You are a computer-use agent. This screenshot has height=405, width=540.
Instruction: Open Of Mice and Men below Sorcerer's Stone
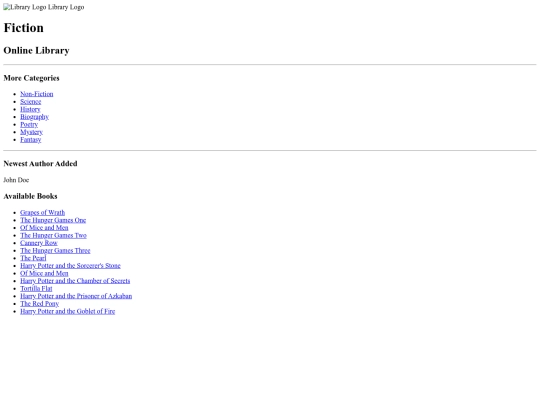coord(44,273)
